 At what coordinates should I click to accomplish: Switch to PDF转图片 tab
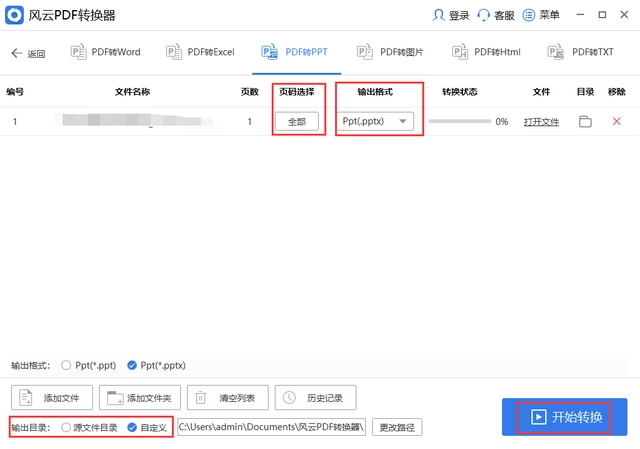390,52
